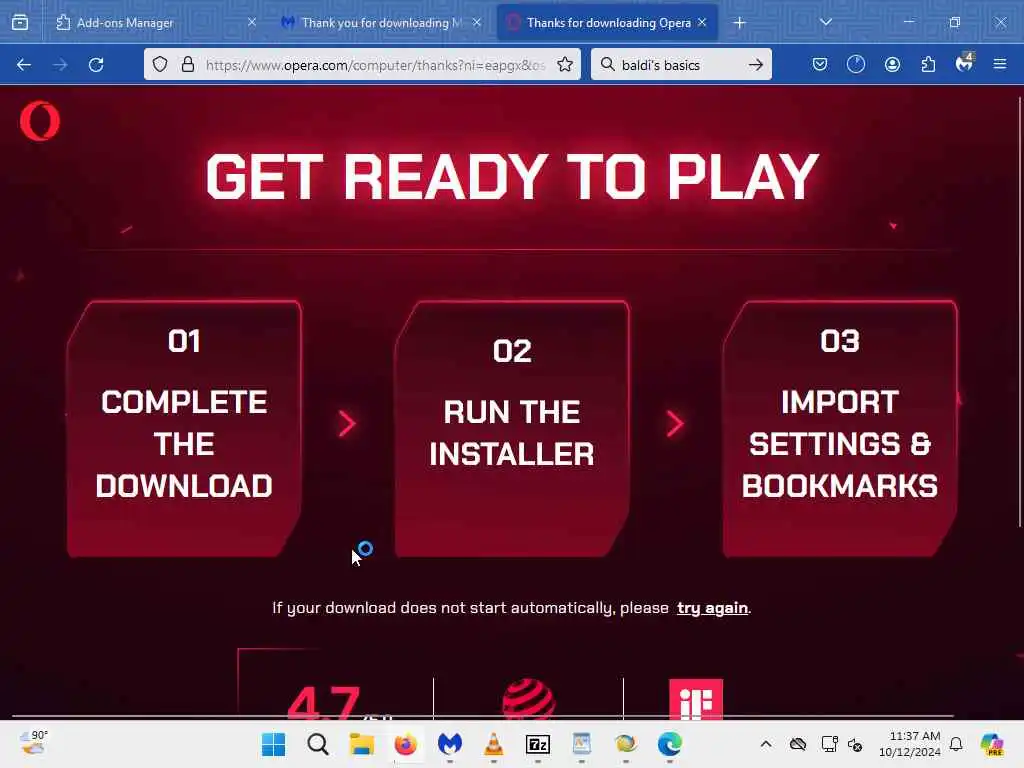Image resolution: width=1024 pixels, height=768 pixels.
Task: Click the 11:37 AM clock and date
Action: (x=909, y=744)
